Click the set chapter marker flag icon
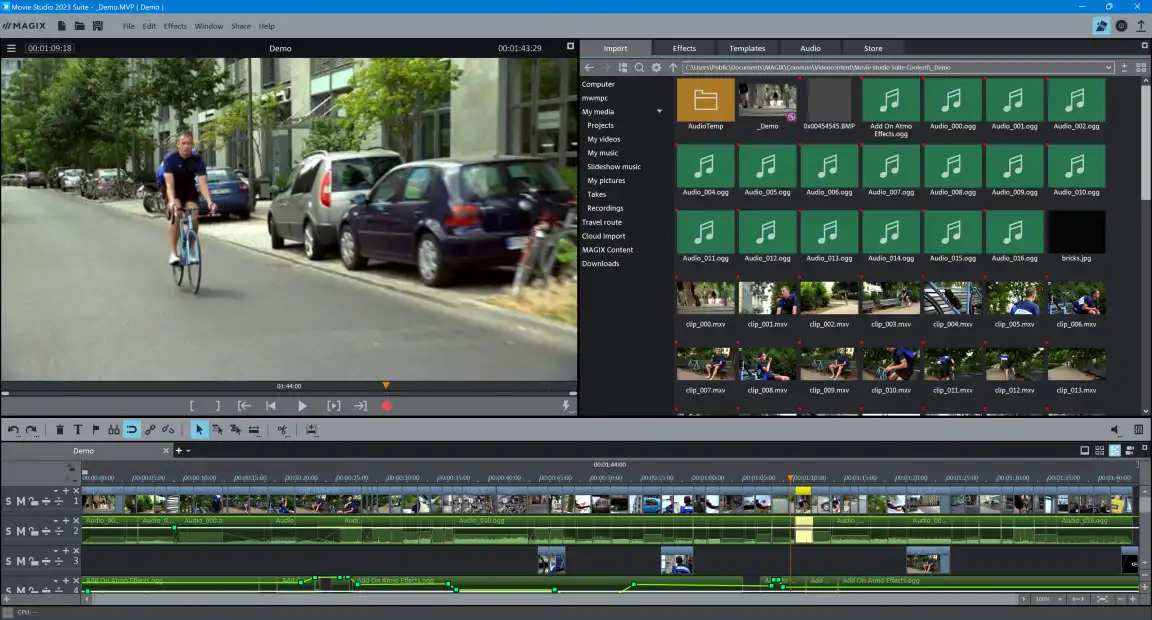Screen dimensions: 1152x620 click(96, 430)
